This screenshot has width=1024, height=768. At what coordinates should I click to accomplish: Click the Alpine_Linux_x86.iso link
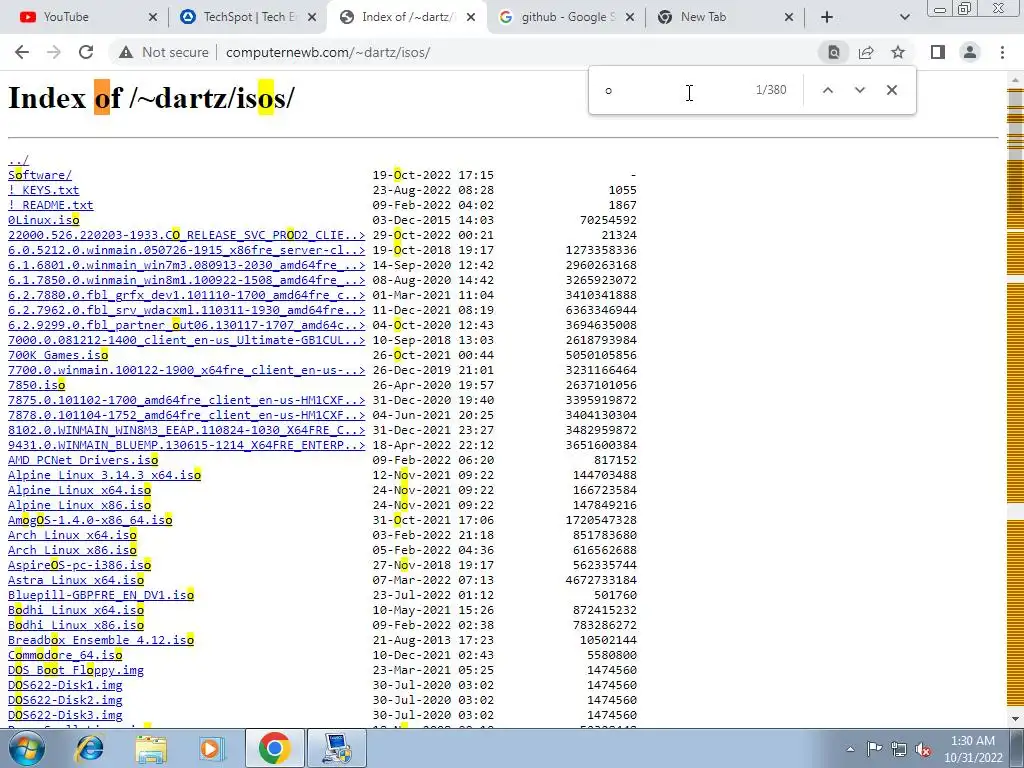(x=80, y=505)
